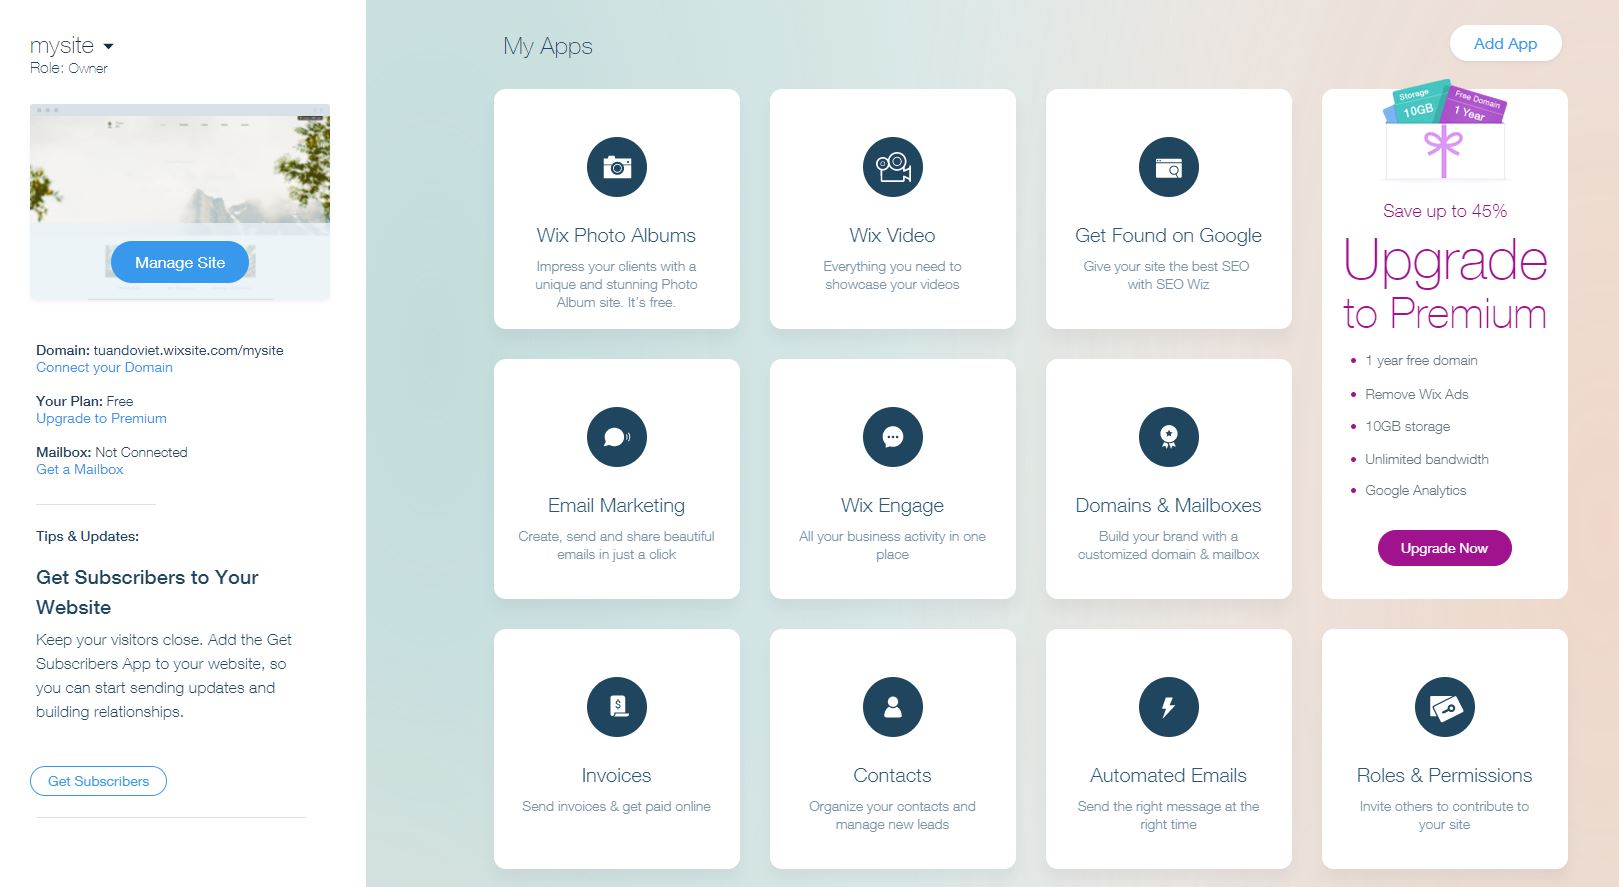The height and width of the screenshot is (887, 1619).
Task: Open the Contacts person icon
Action: click(892, 707)
